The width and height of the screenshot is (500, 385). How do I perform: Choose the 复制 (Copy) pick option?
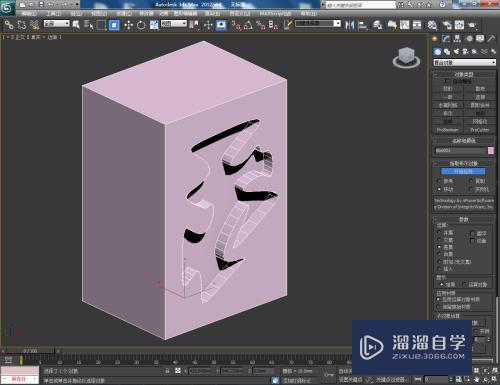[x=471, y=181]
